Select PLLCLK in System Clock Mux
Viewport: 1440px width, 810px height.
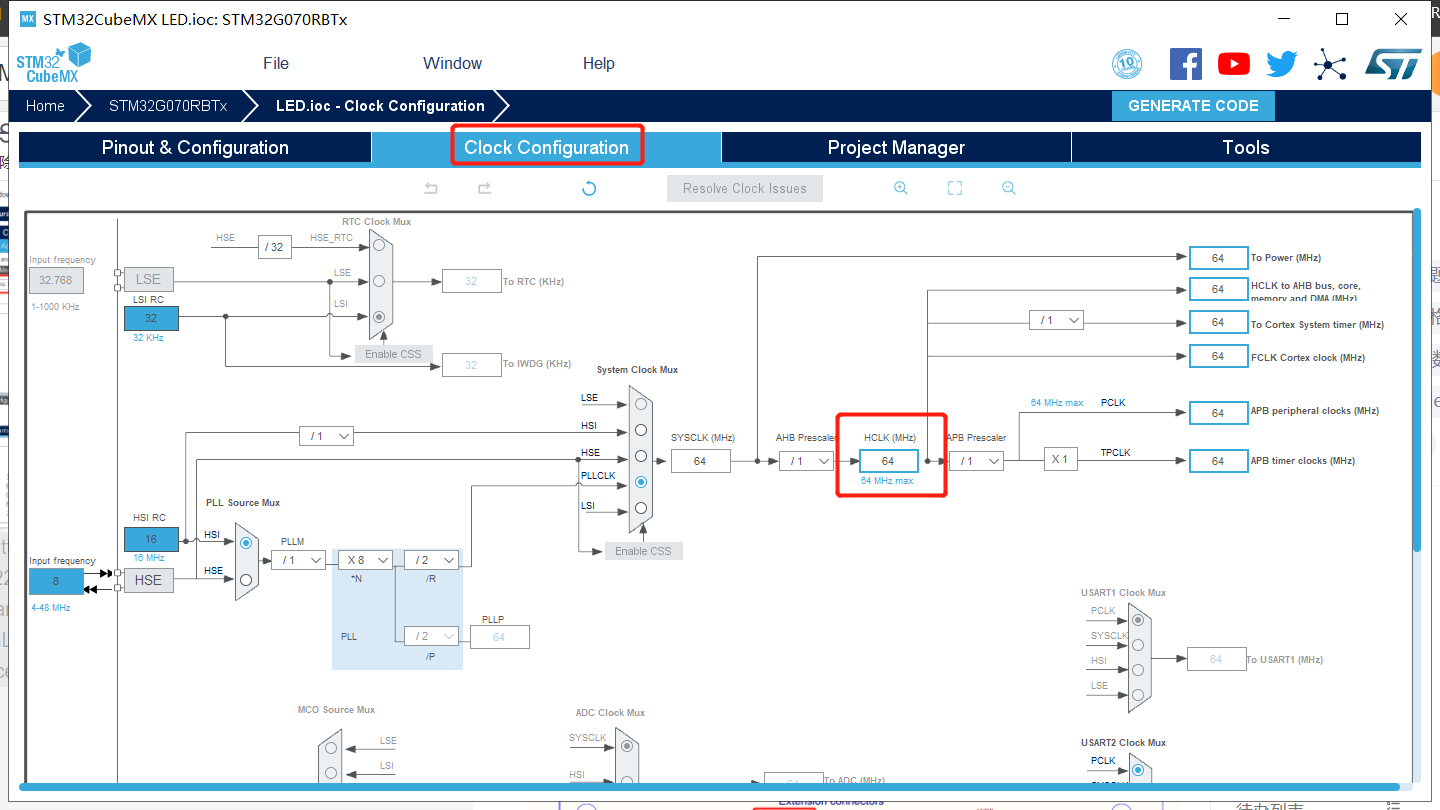[640, 482]
